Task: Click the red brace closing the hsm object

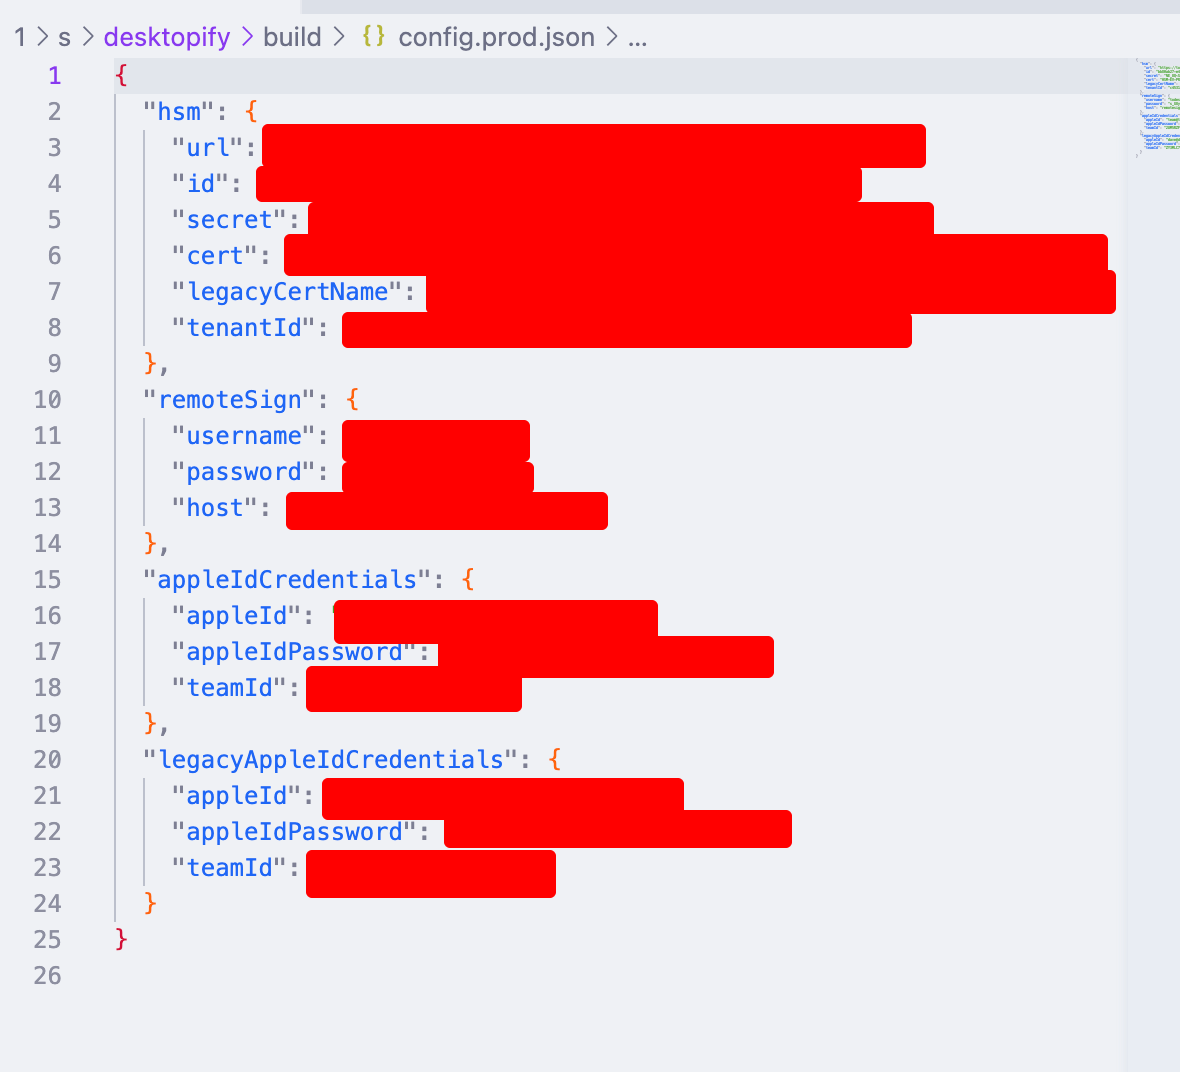Action: pos(147,363)
